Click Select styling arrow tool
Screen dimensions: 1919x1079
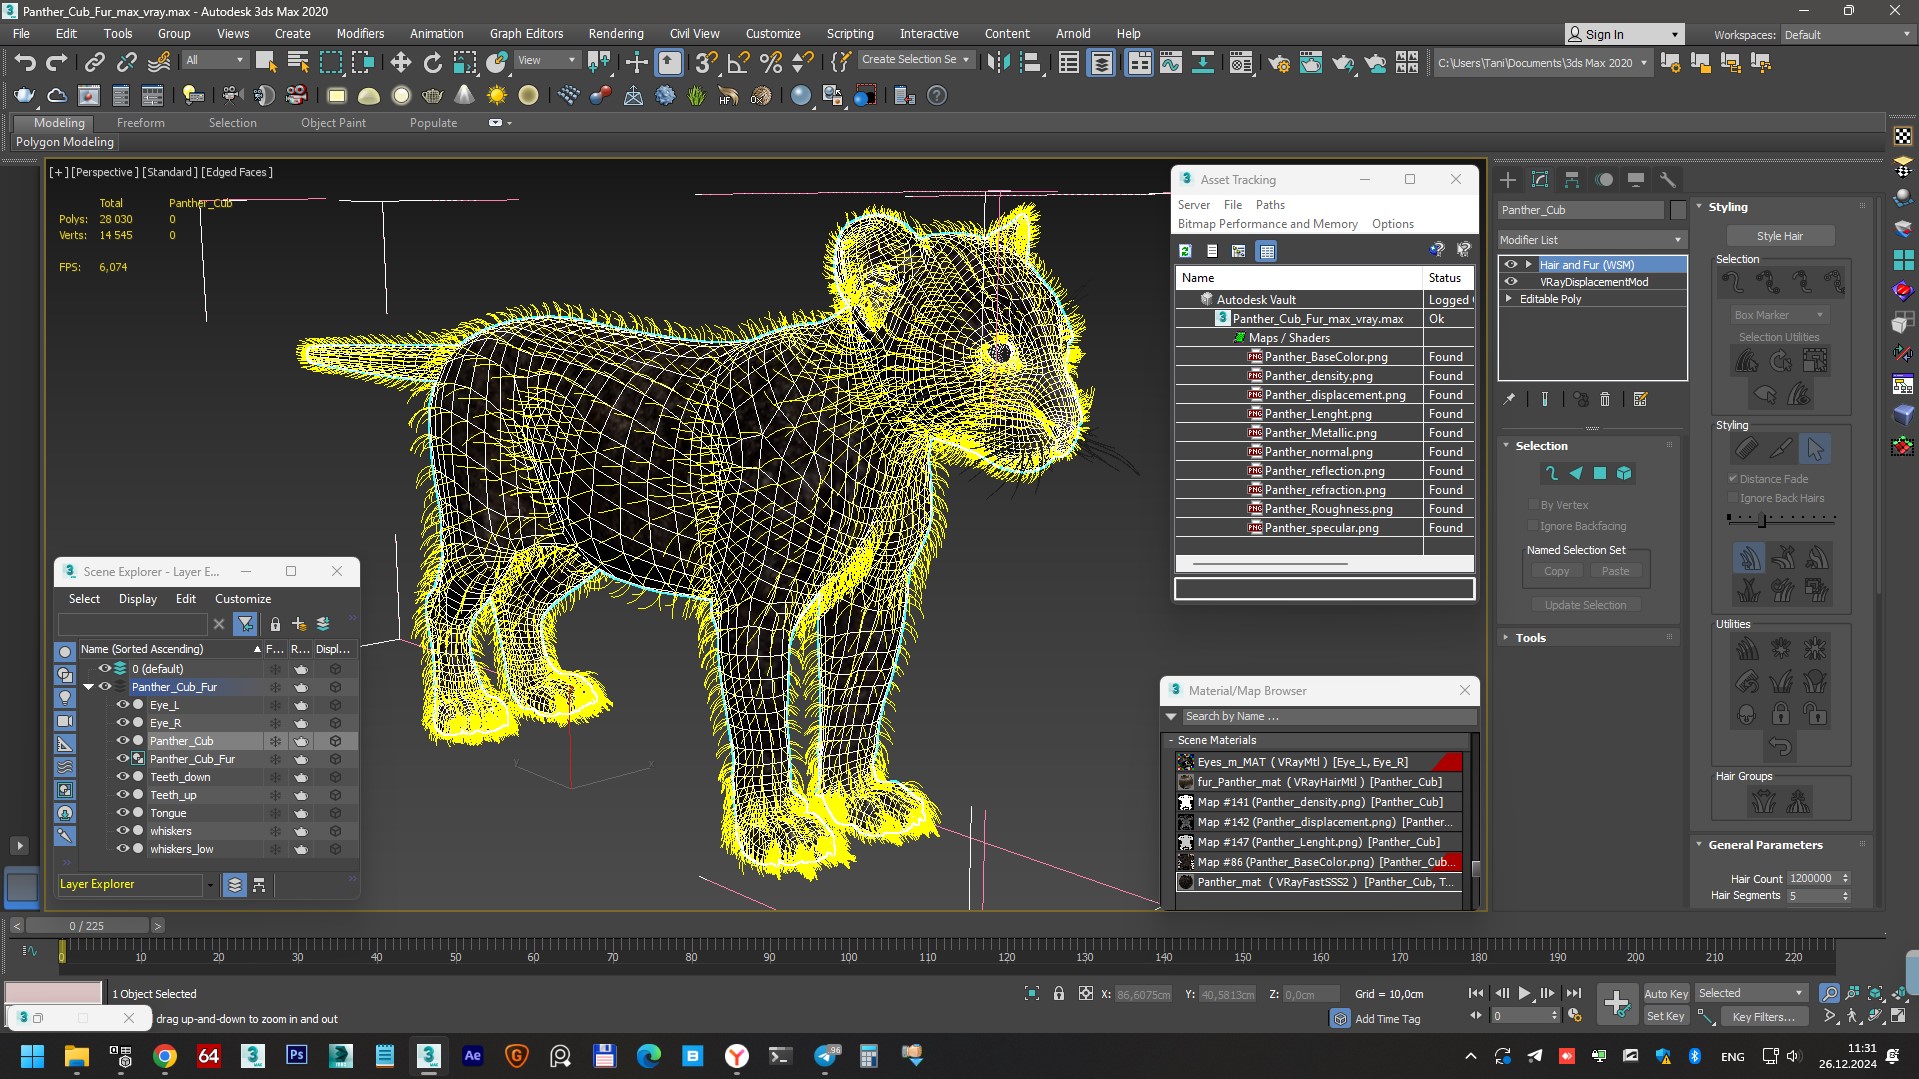click(x=1815, y=449)
